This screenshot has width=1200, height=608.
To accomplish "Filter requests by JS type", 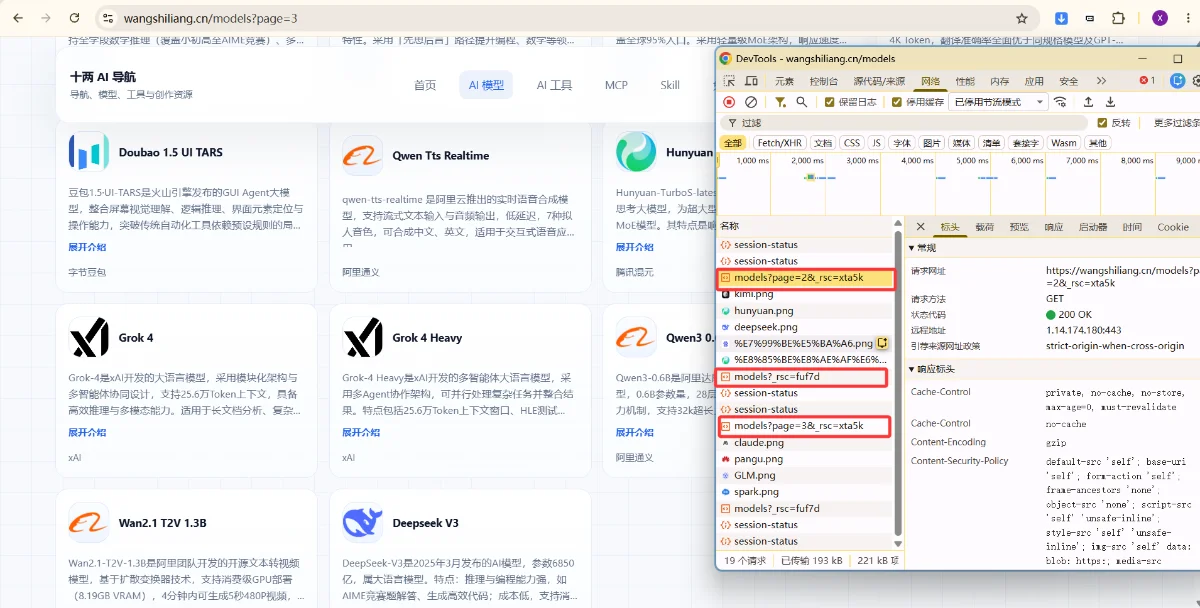I will click(876, 143).
